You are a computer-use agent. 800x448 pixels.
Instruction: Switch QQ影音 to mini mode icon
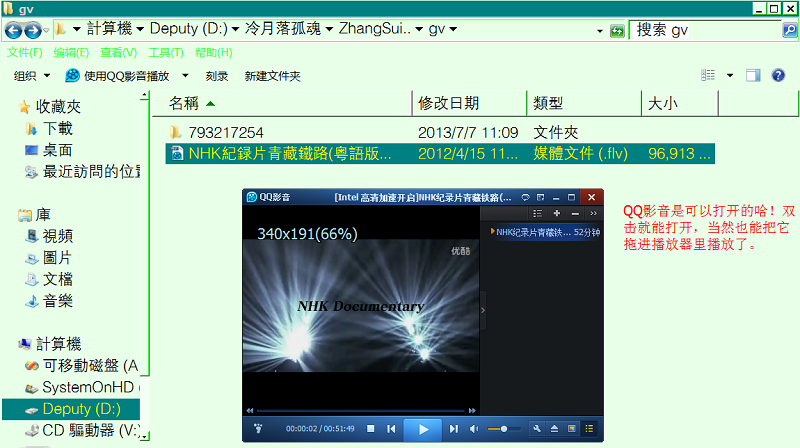pos(541,197)
